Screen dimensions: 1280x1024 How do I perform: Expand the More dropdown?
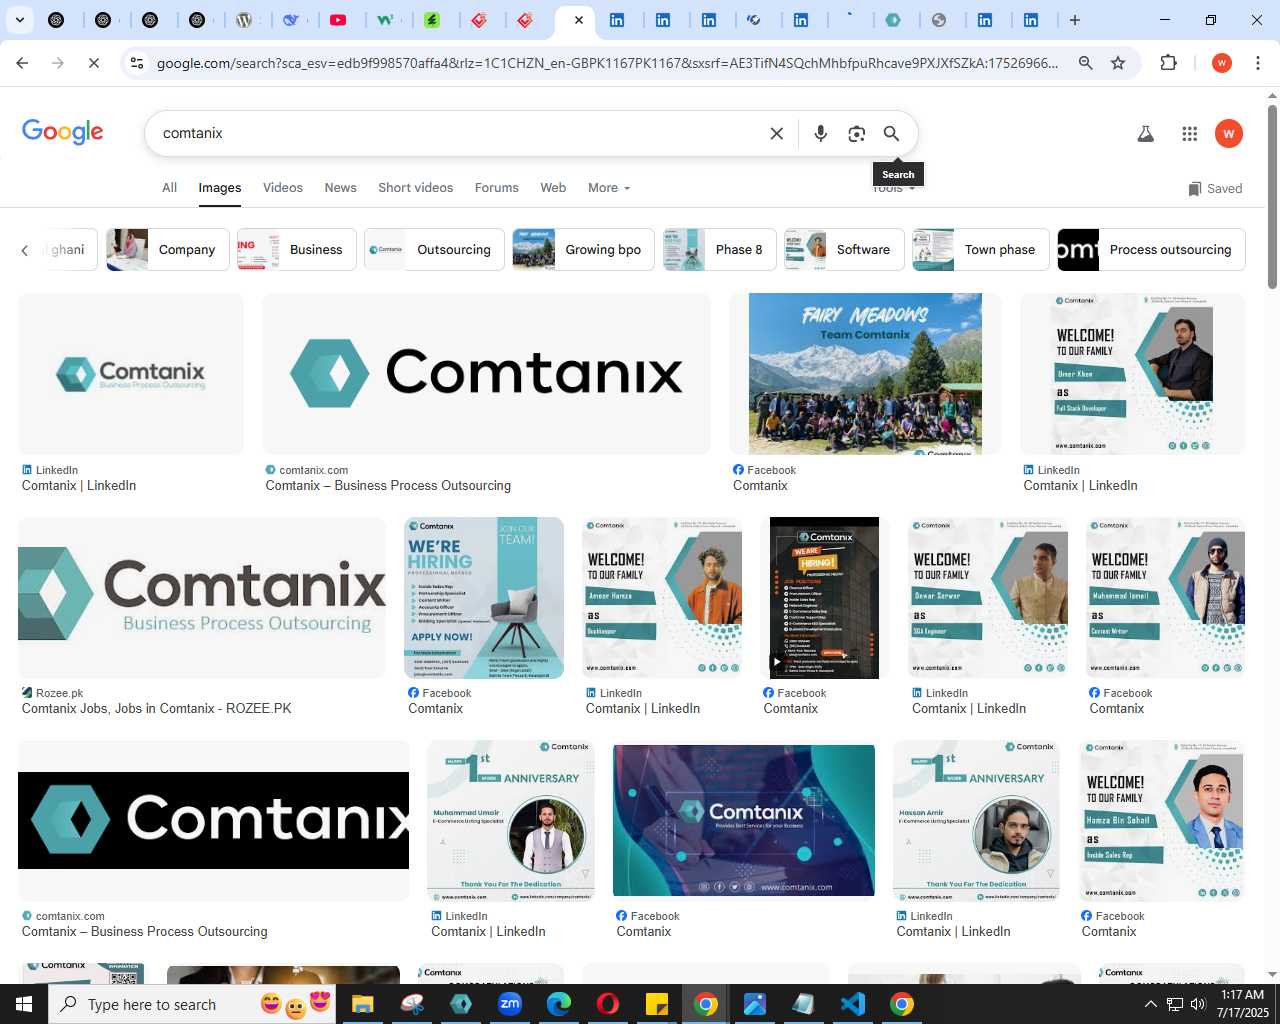609,188
